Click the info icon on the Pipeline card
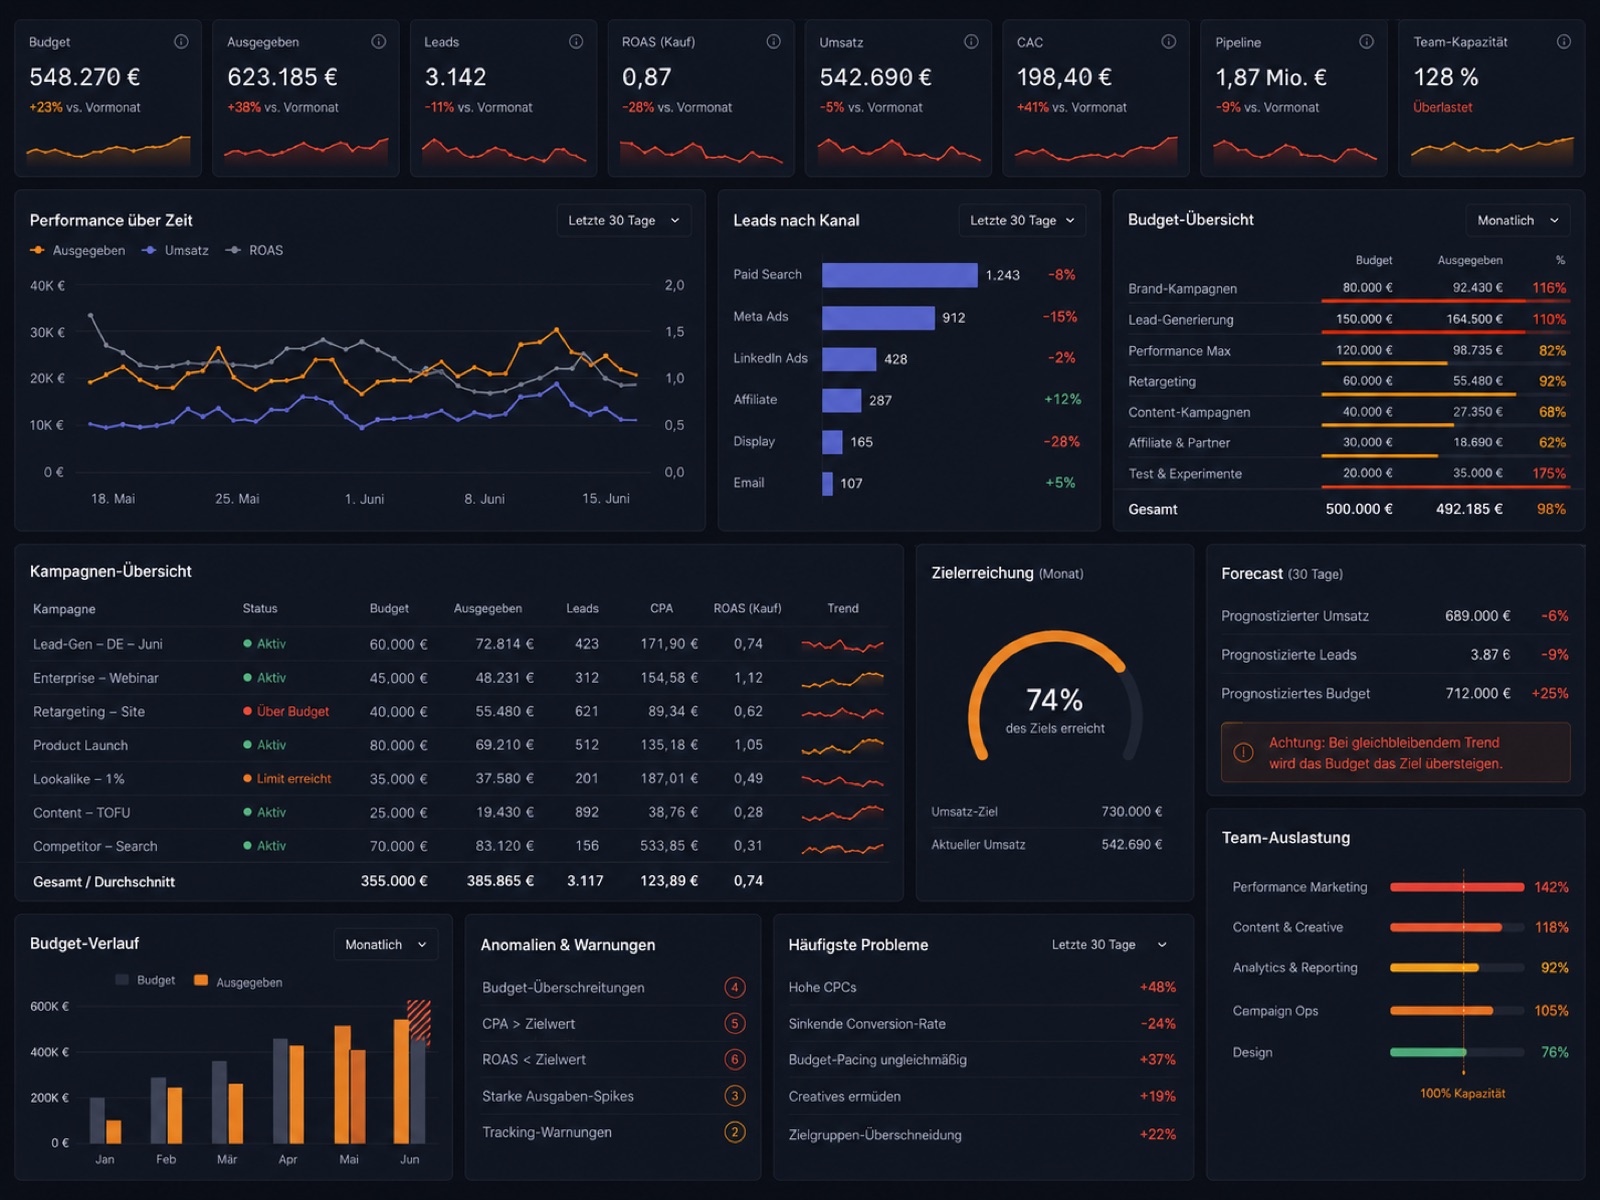Screen dimensions: 1600x1200 [x=1366, y=42]
